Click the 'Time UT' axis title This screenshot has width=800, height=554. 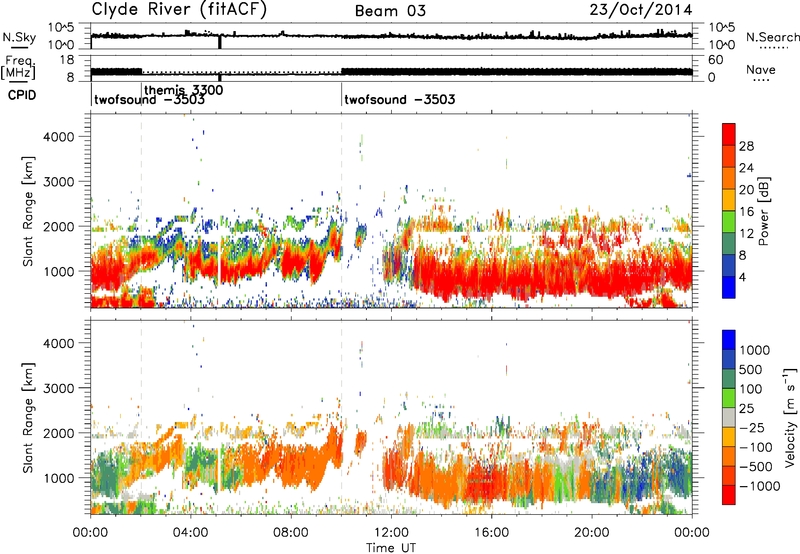click(x=391, y=548)
